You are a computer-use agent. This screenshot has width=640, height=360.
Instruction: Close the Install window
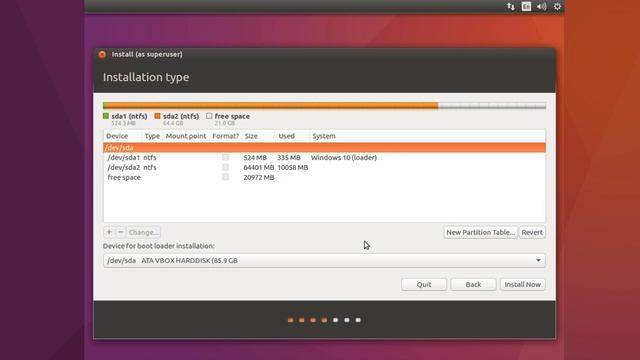tap(102, 54)
